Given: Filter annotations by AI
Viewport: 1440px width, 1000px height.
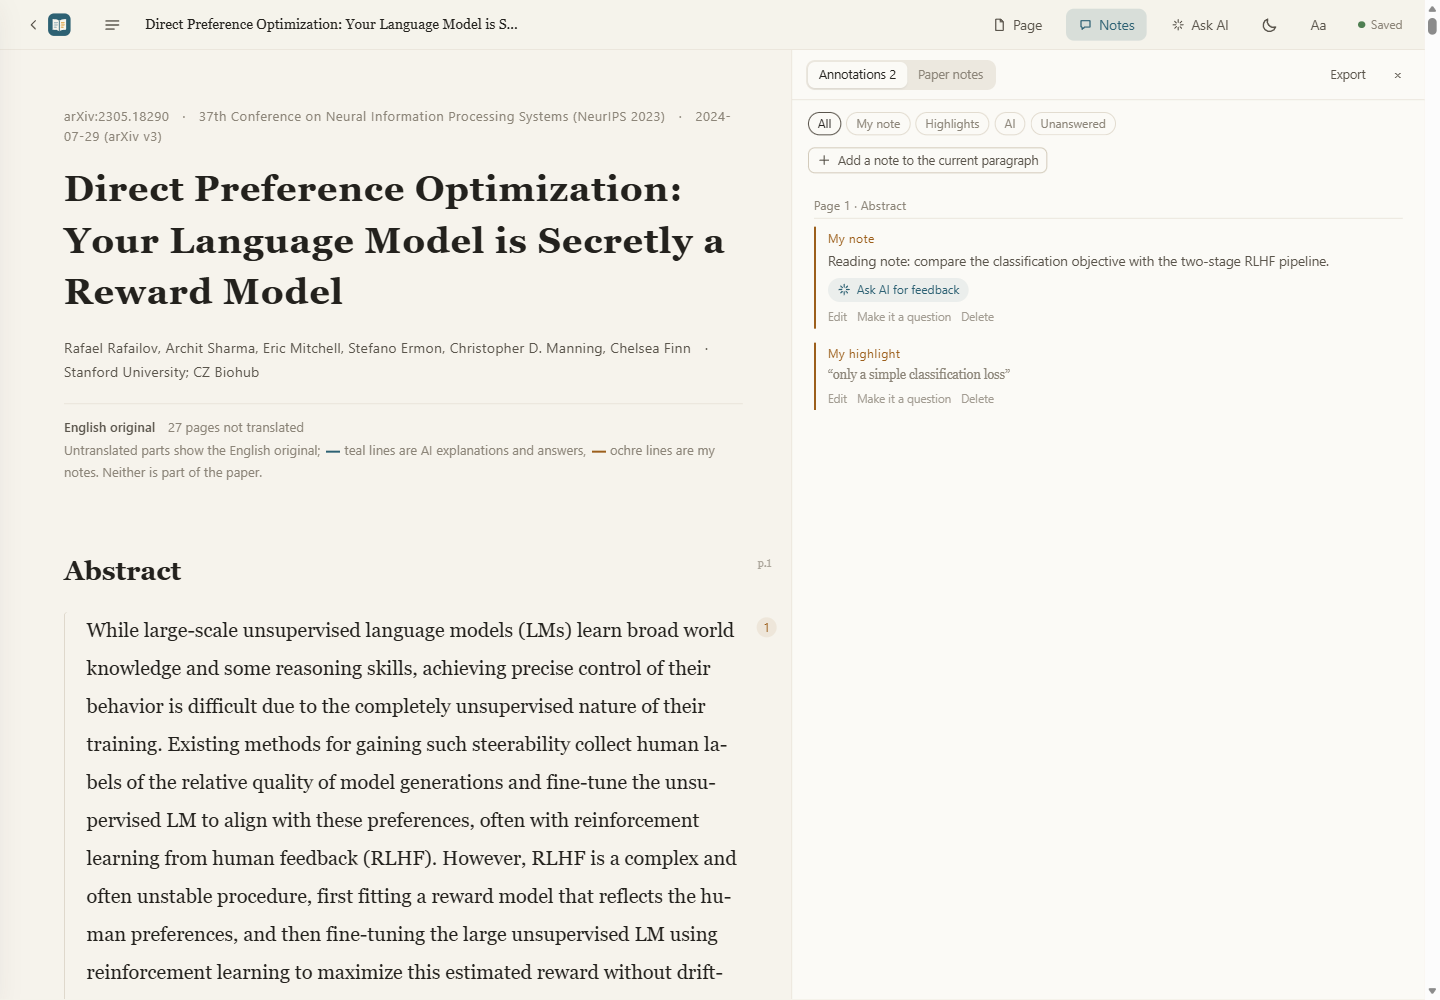Looking at the screenshot, I should [1010, 124].
